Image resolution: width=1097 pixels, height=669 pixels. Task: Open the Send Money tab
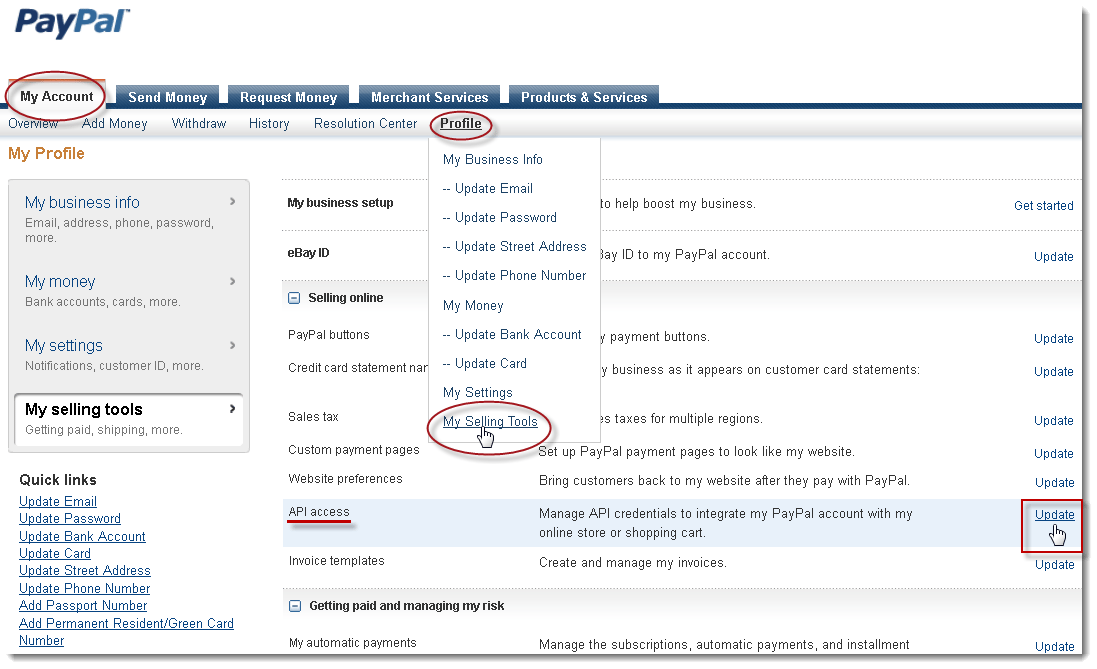(167, 97)
